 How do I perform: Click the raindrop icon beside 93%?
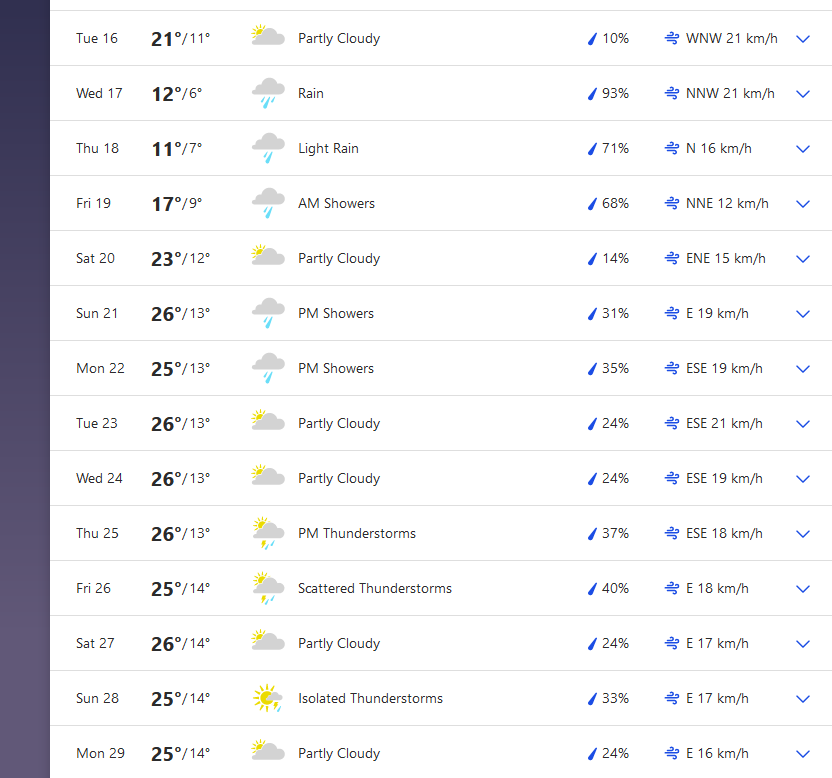(592, 94)
